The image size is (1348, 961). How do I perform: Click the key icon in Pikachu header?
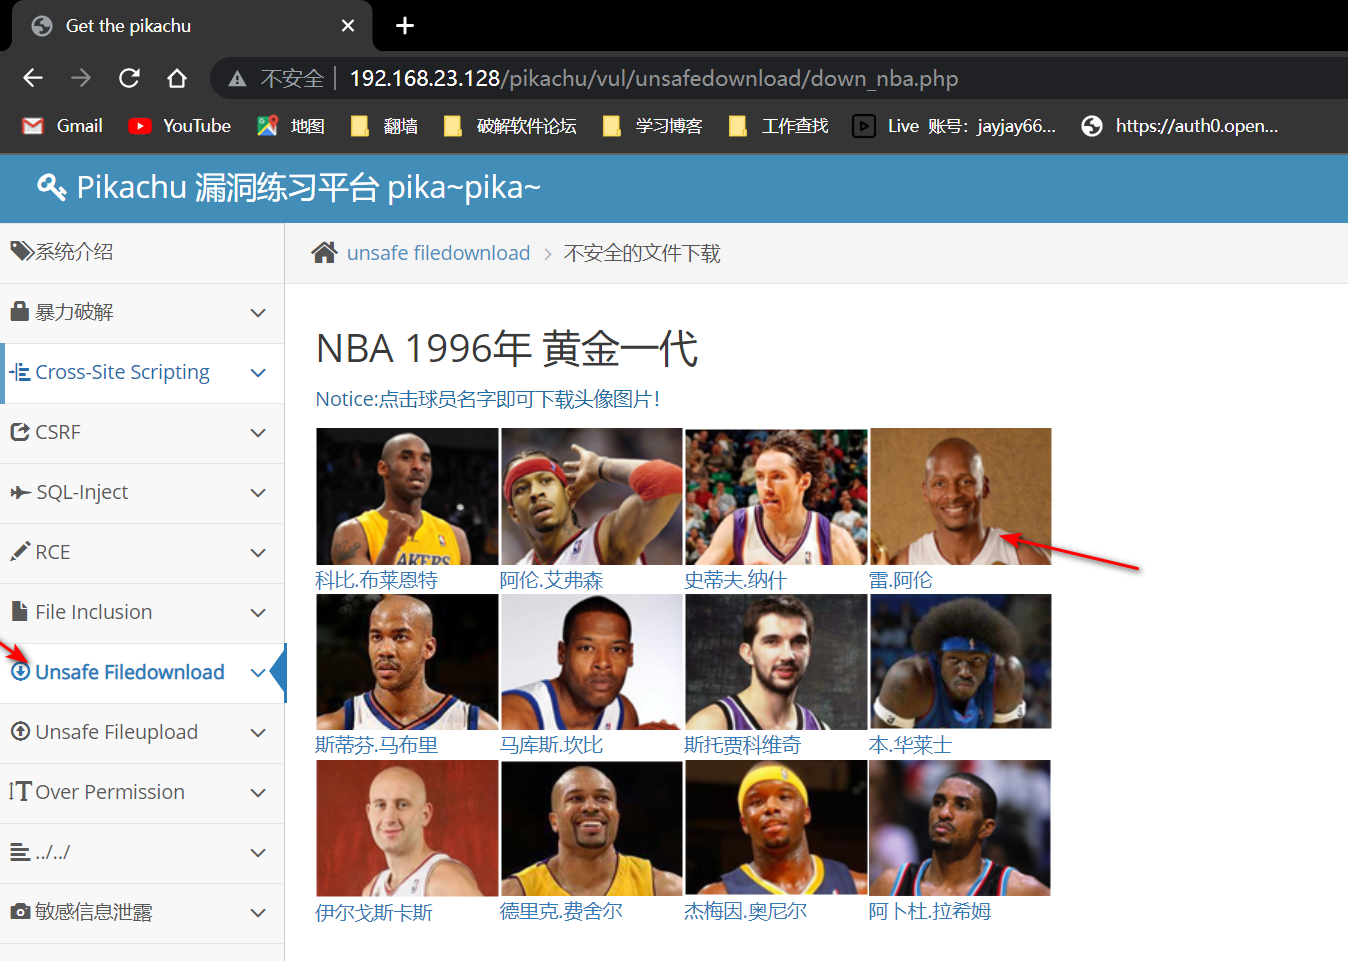point(51,187)
